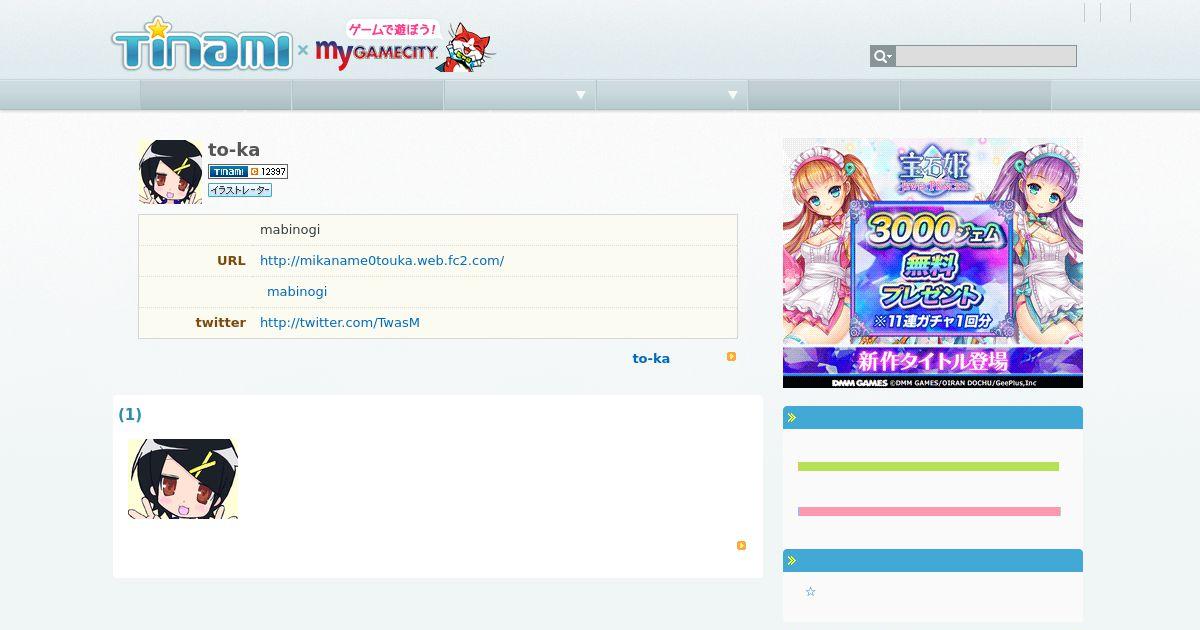Open the search options magnifier dropdown
Viewport: 1200px width, 630px height.
[882, 56]
